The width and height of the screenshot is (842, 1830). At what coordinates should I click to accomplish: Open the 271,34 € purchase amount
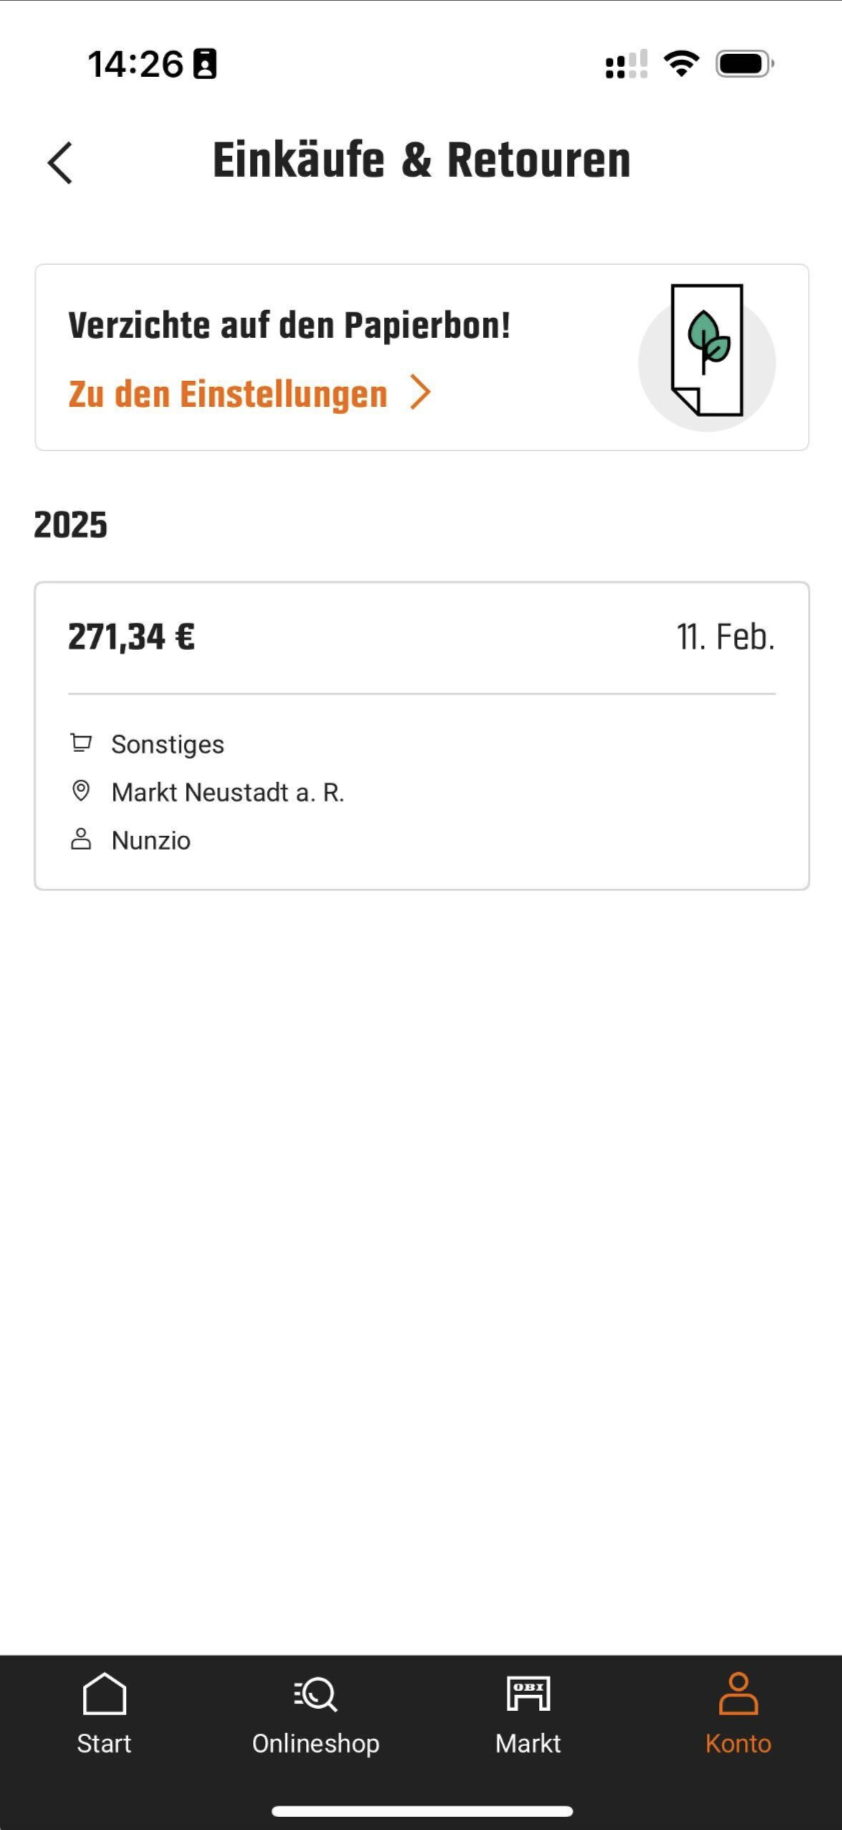pyautogui.click(x=131, y=637)
